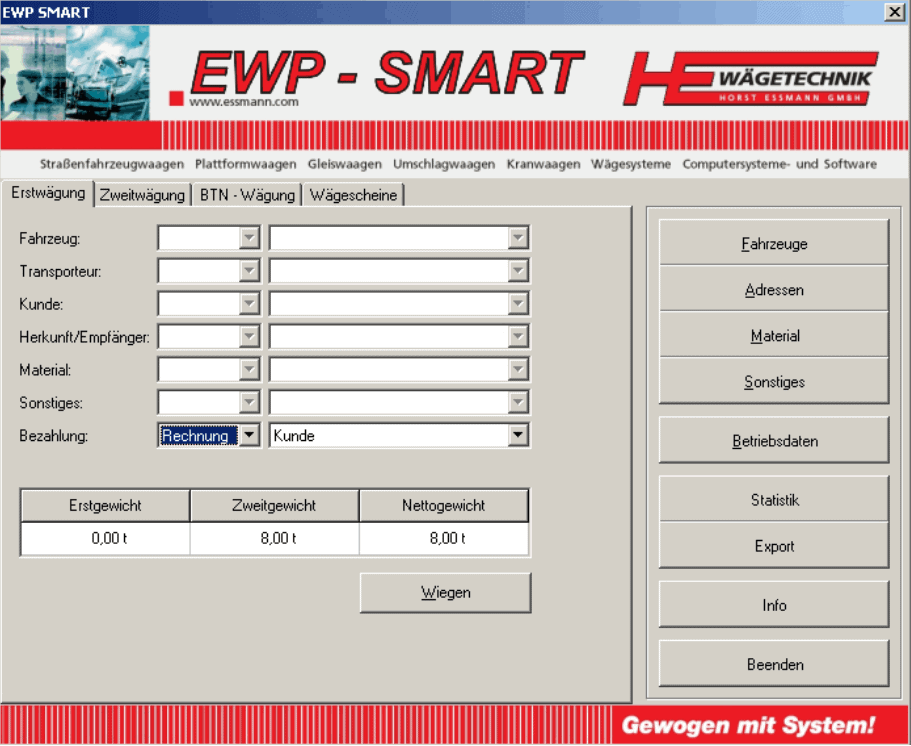Click the Export button
The height and width of the screenshot is (746, 911).
[x=774, y=546]
